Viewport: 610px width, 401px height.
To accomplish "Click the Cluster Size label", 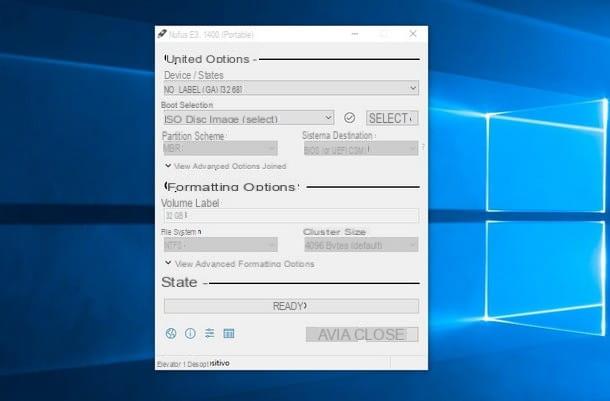I will [335, 232].
